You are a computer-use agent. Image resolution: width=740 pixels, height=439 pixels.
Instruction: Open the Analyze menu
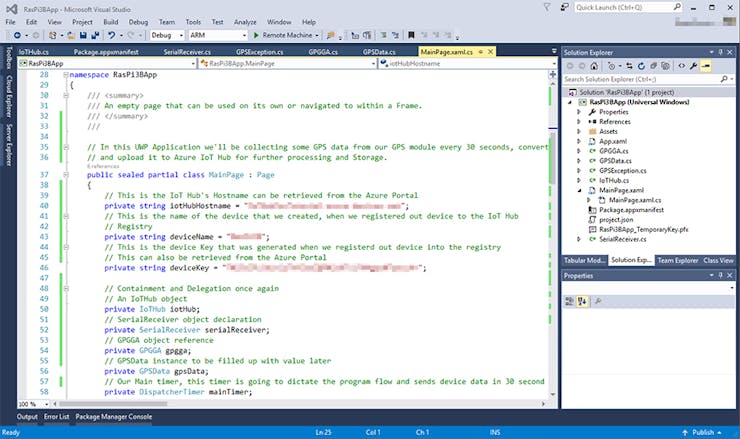coord(245,22)
